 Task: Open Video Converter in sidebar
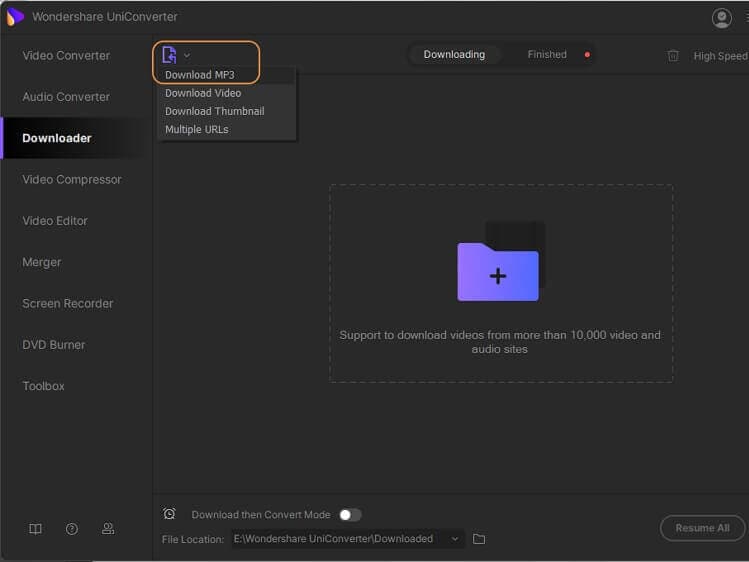tap(66, 55)
